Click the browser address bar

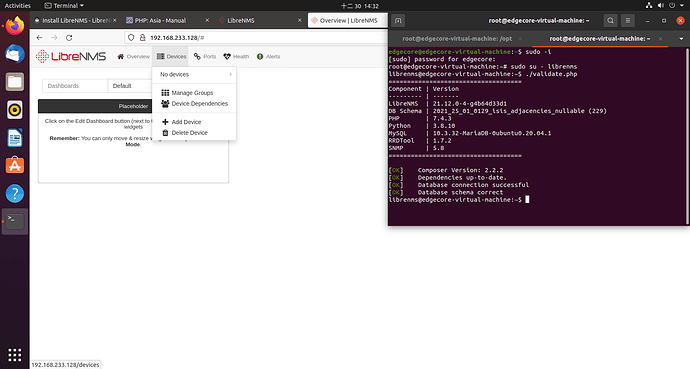[x=255, y=38]
